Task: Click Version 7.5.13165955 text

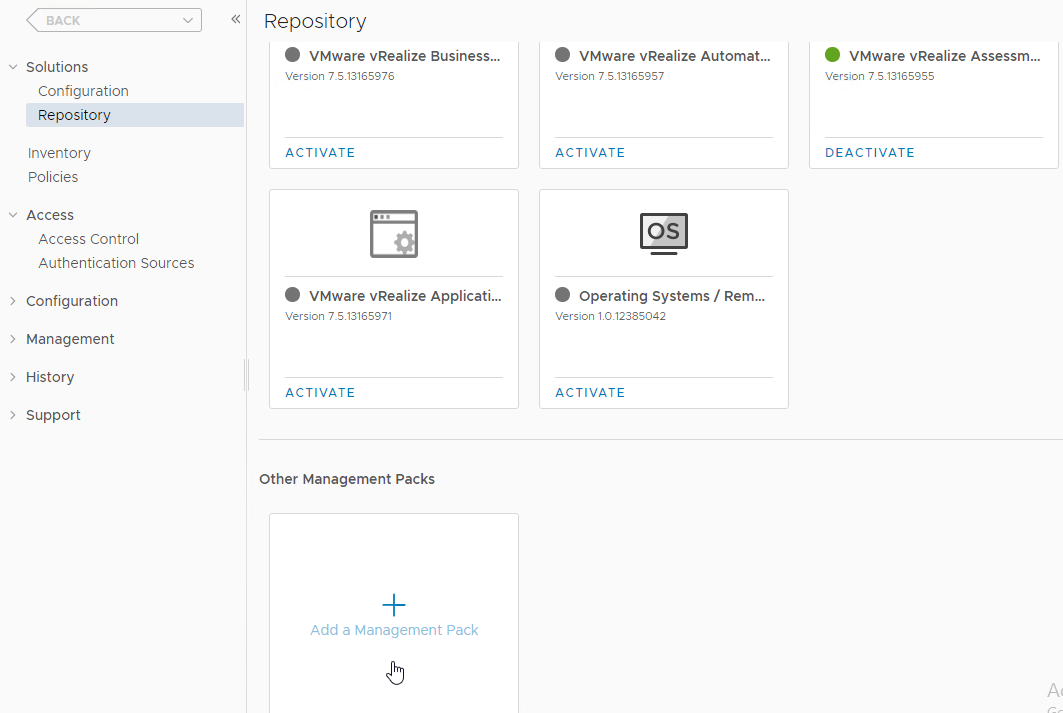Action: 879,76
